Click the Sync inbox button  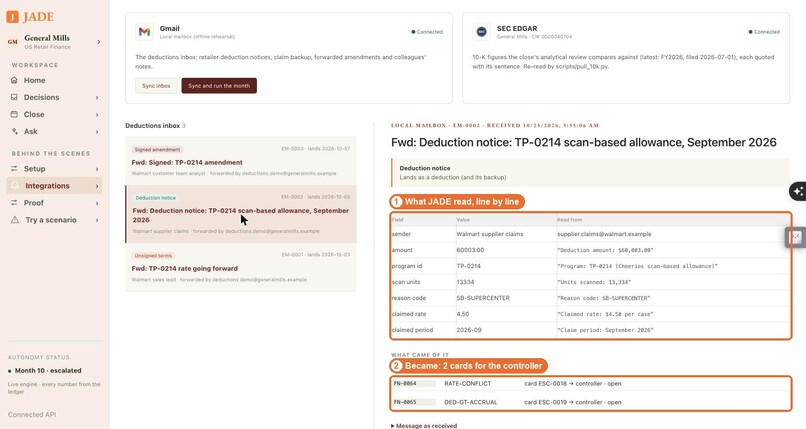(x=156, y=86)
